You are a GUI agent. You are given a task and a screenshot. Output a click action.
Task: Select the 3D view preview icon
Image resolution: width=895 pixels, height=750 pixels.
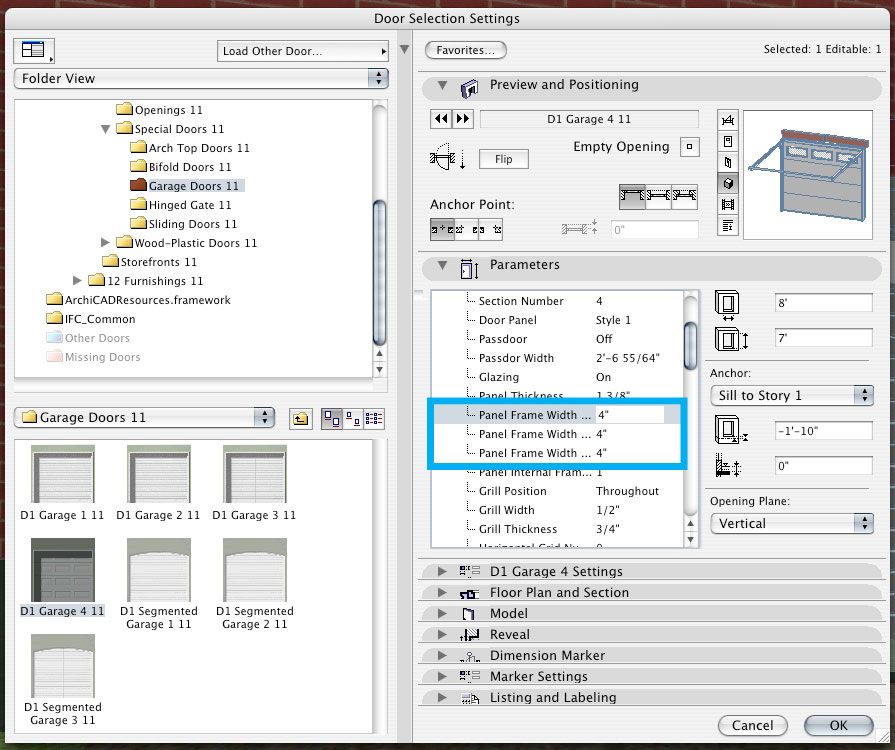(728, 183)
